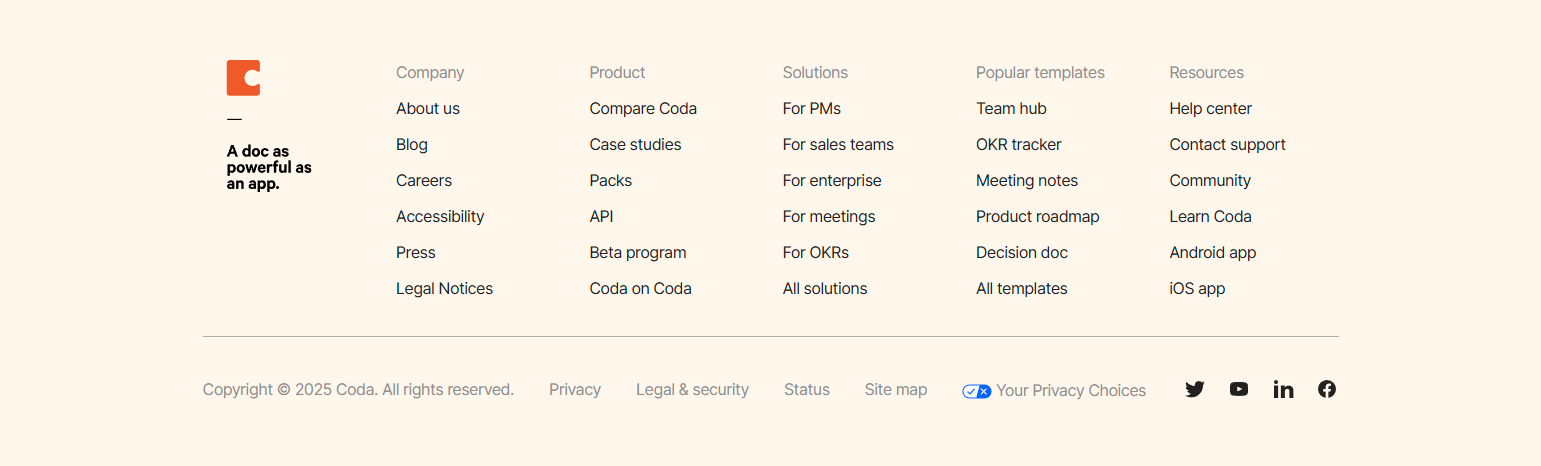Viewport: 1541px width, 466px height.
Task: Open Legal Notices under Company
Action: tap(444, 288)
